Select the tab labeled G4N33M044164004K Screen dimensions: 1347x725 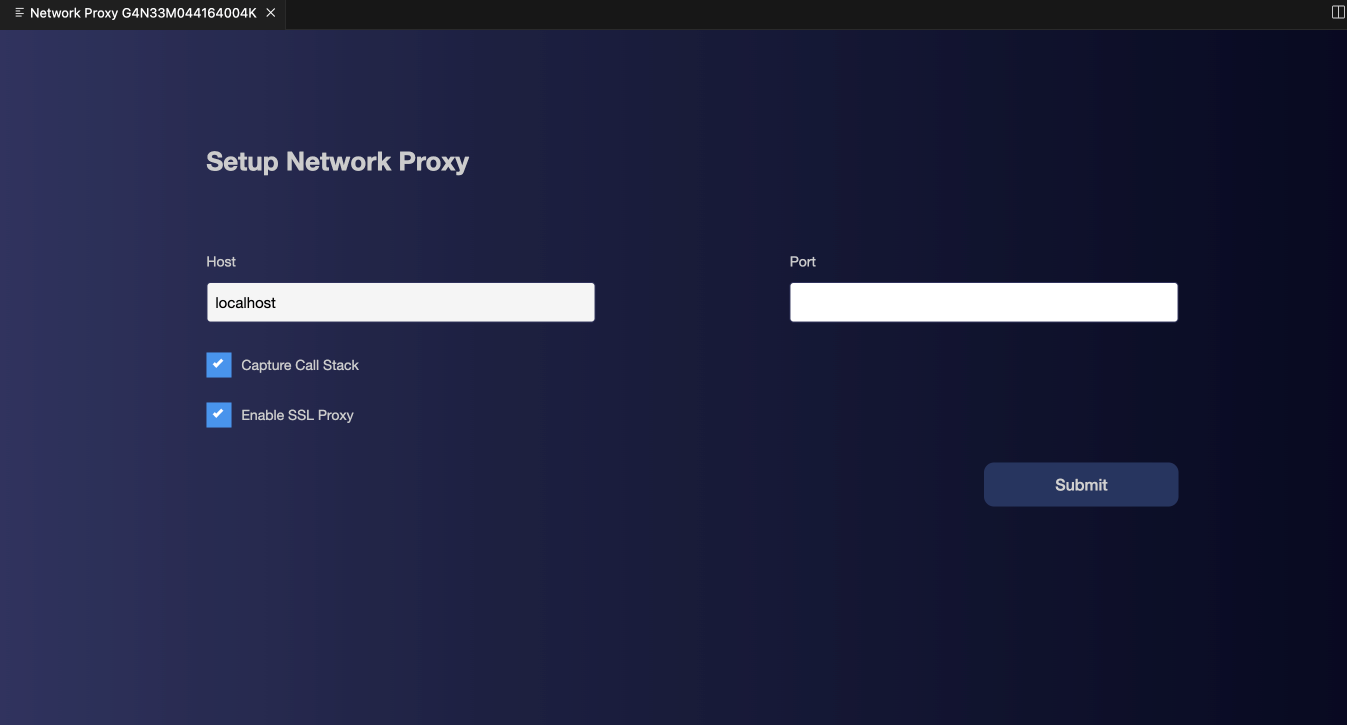click(140, 13)
